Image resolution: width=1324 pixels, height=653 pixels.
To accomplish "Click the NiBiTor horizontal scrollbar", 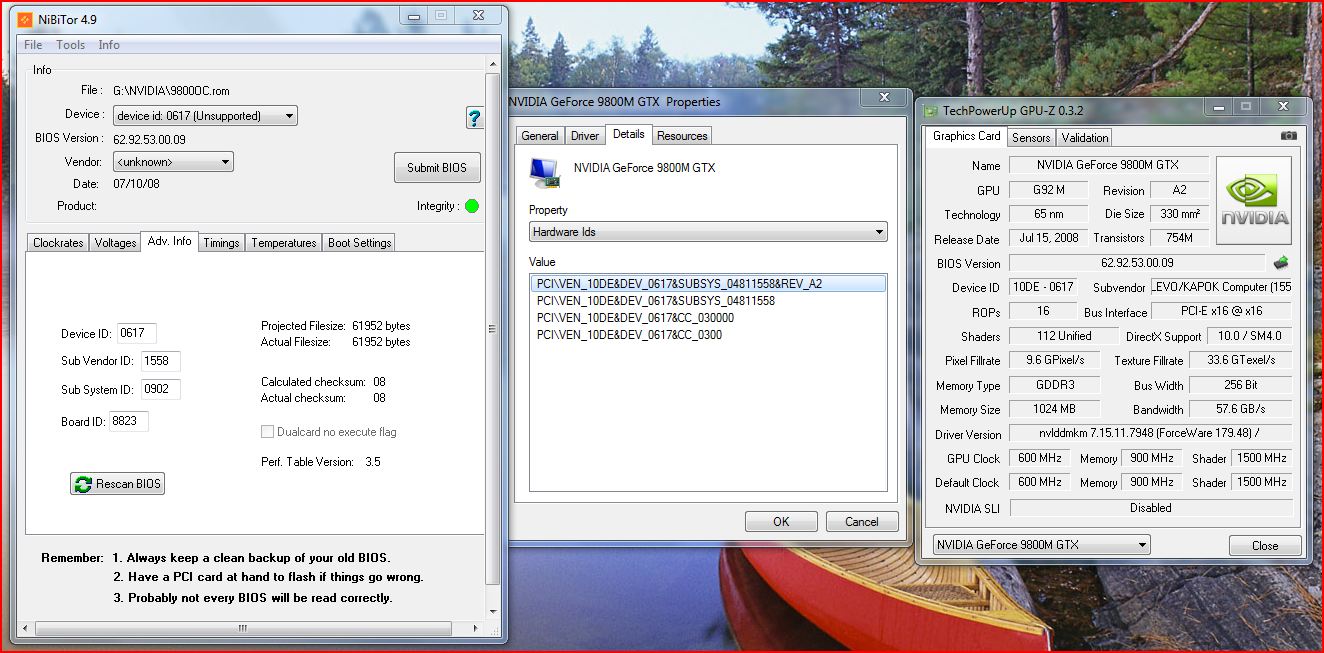I will pos(243,628).
